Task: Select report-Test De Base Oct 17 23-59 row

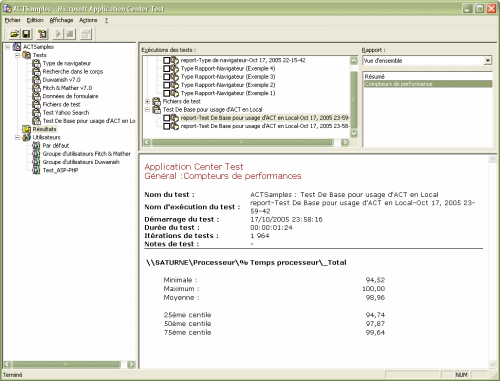Action: [x=265, y=118]
